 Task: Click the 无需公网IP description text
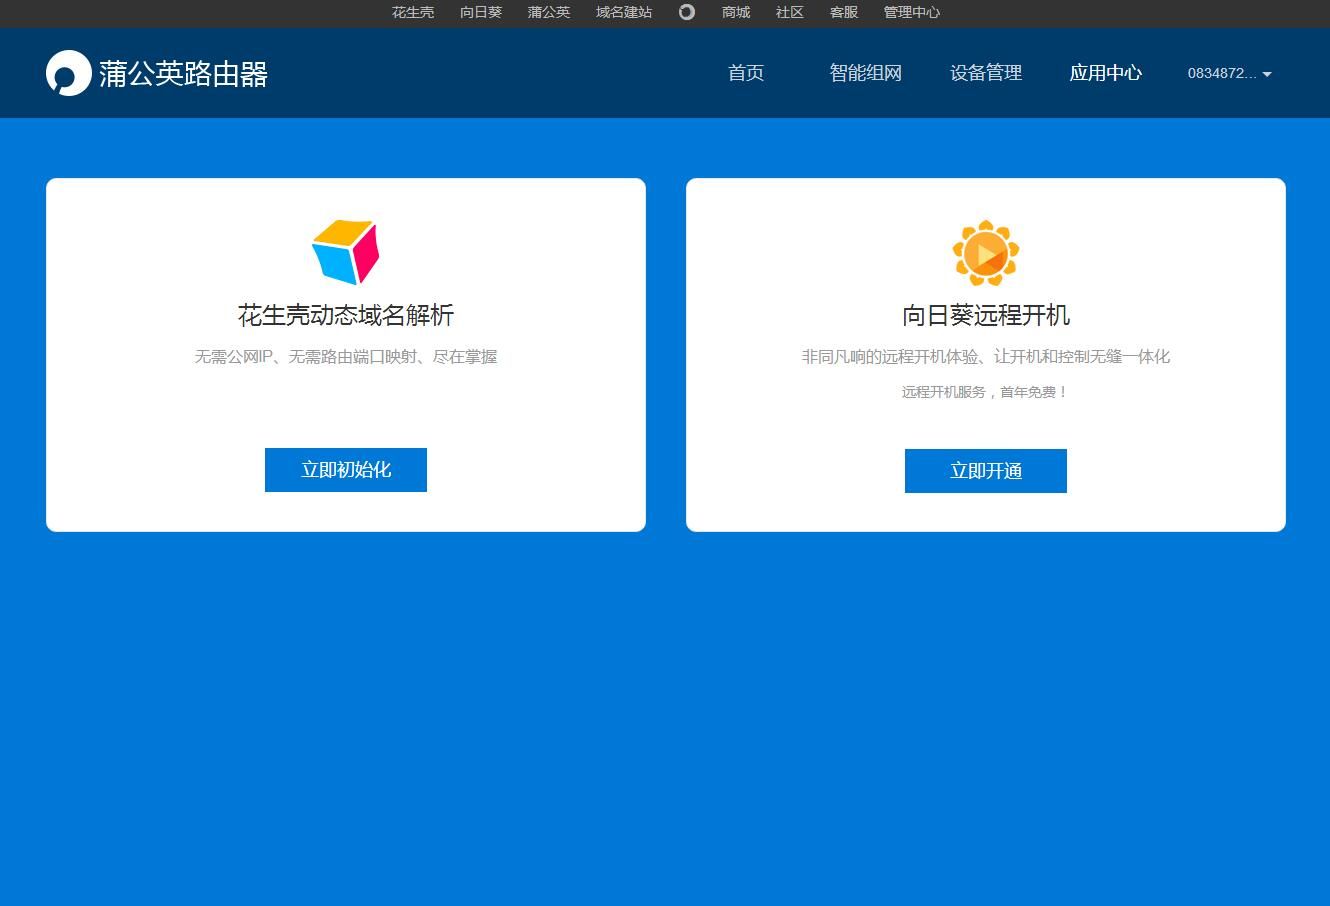[346, 356]
